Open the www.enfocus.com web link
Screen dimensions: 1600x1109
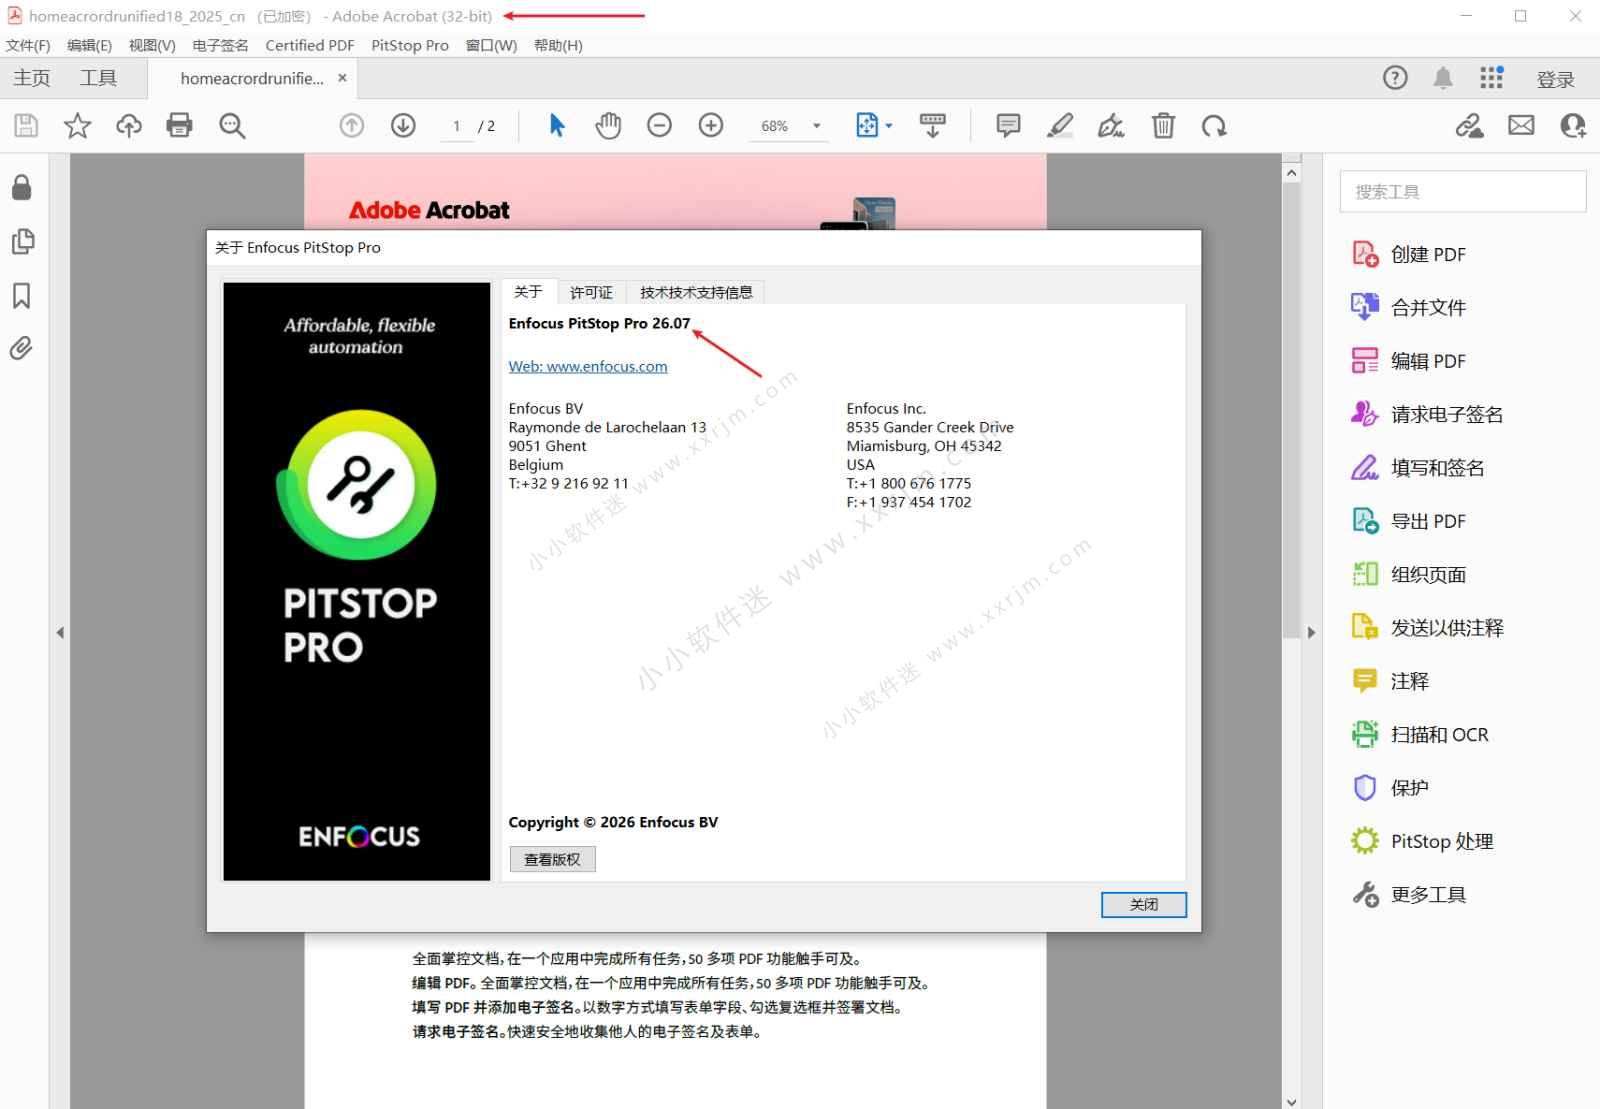point(588,366)
